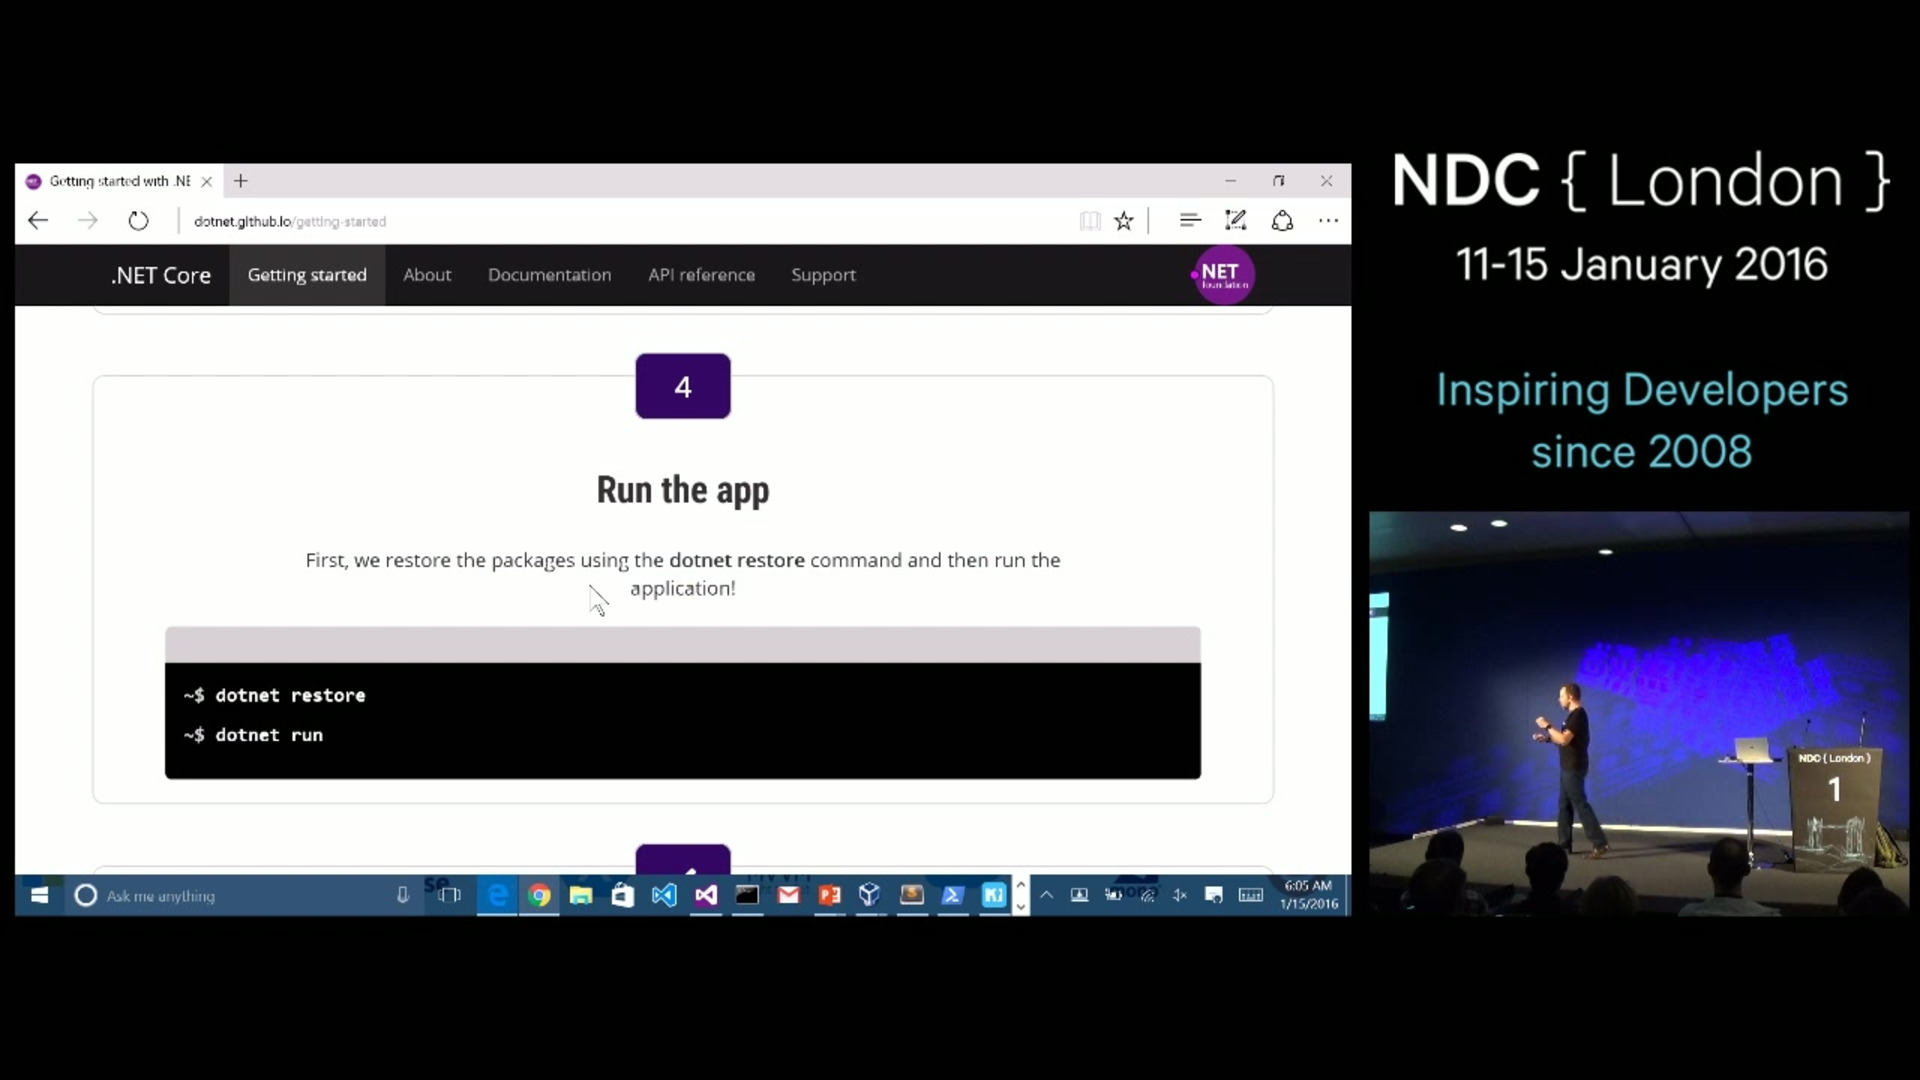Screen dimensions: 1920x1080
Task: Open Visual Studio Code from taskbar
Action: coord(664,896)
